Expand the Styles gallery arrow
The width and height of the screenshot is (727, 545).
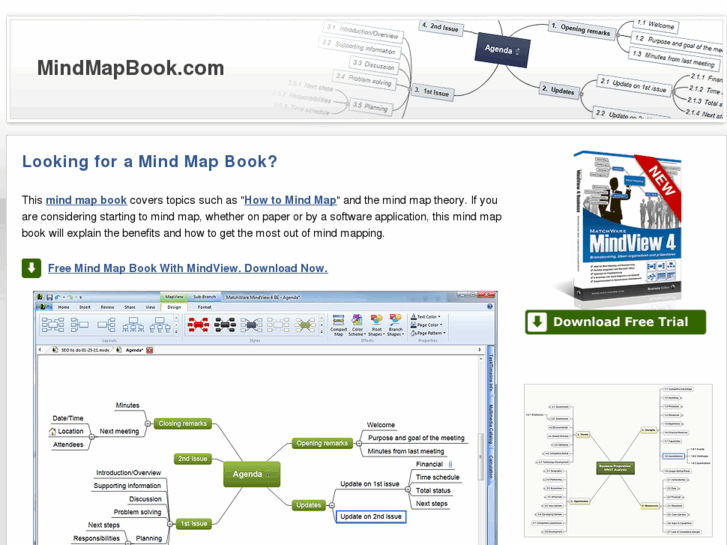point(322,332)
